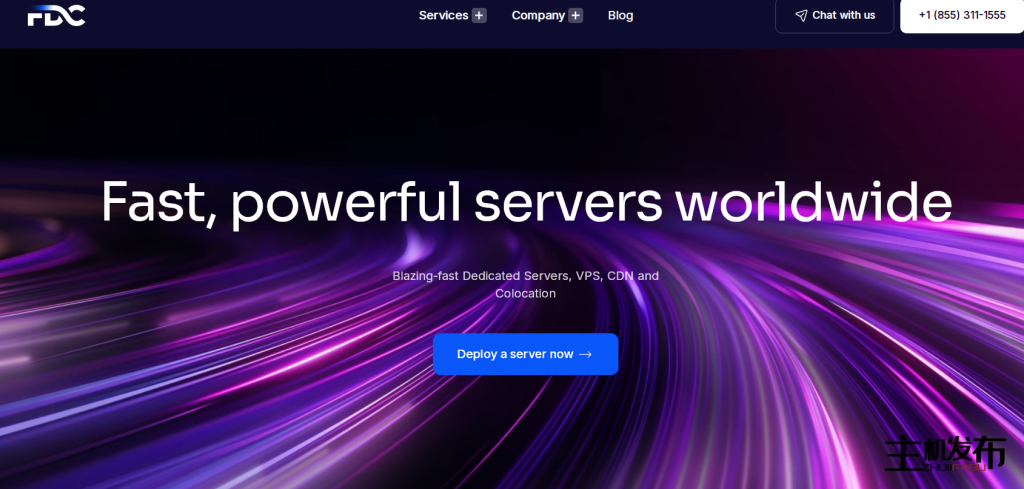This screenshot has height=489, width=1024.
Task: Click the word 'worldwide' in the headline
Action: 813,202
